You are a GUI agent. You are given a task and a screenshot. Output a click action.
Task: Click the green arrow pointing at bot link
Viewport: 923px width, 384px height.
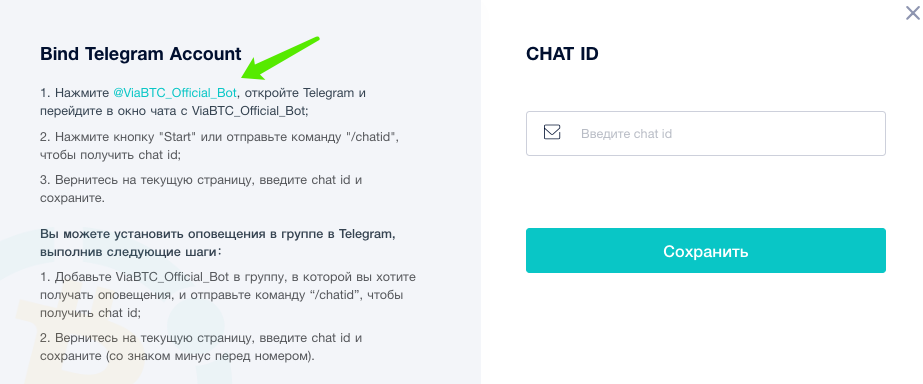280,59
